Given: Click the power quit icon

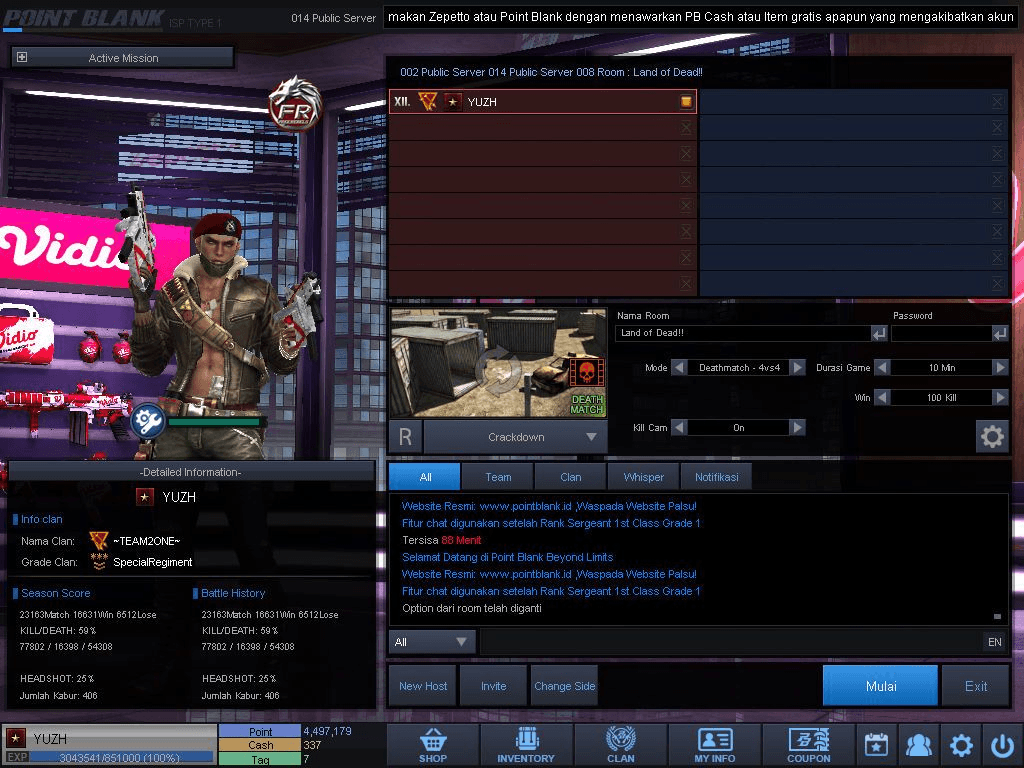Looking at the screenshot, I should [1002, 745].
